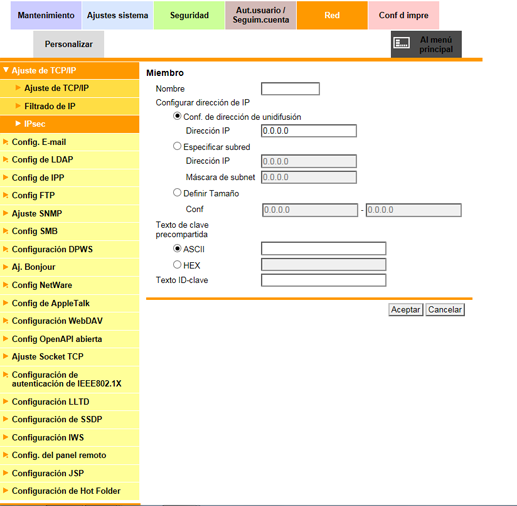Click arrow icon beside Filtrado de IP
This screenshot has width=517, height=506.
(x=18, y=106)
